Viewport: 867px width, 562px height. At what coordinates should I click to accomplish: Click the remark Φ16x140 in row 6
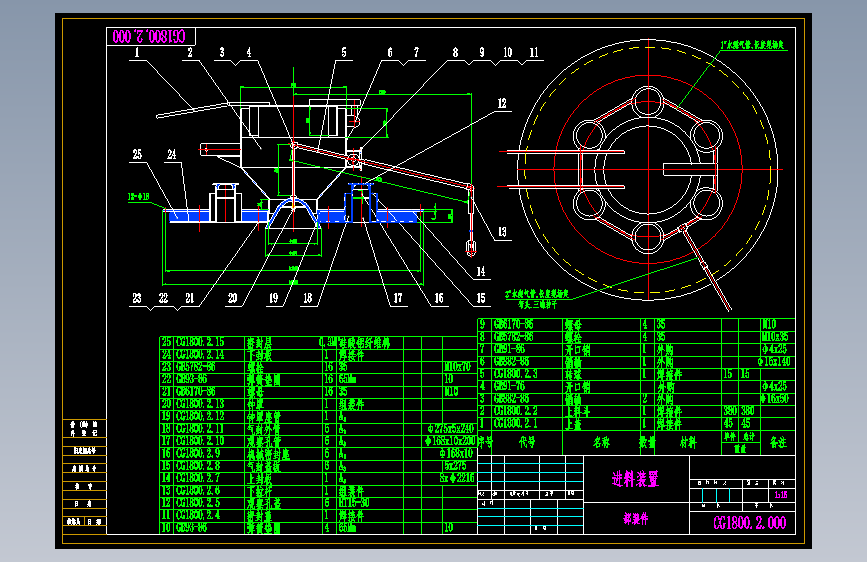point(775,362)
